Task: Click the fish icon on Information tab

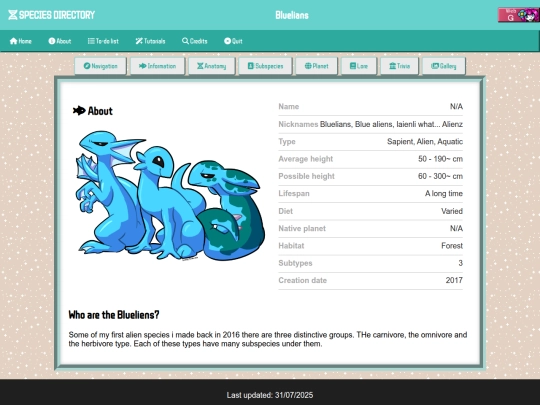Action: tap(143, 66)
